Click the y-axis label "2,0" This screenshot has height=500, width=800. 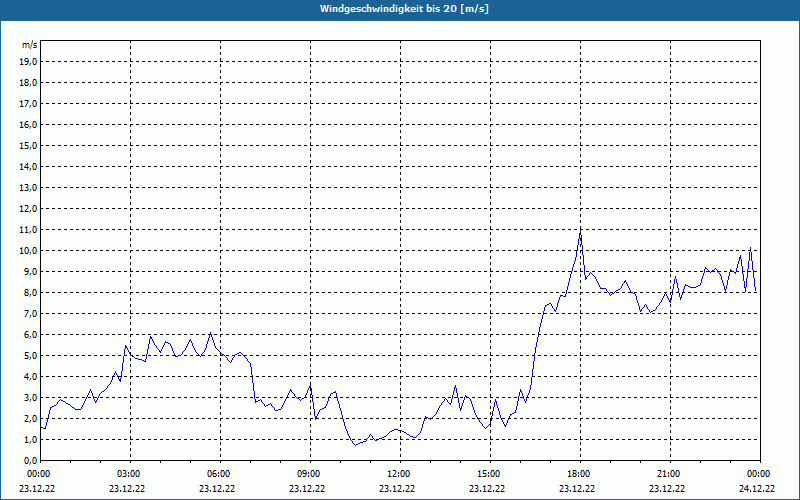pos(31,418)
